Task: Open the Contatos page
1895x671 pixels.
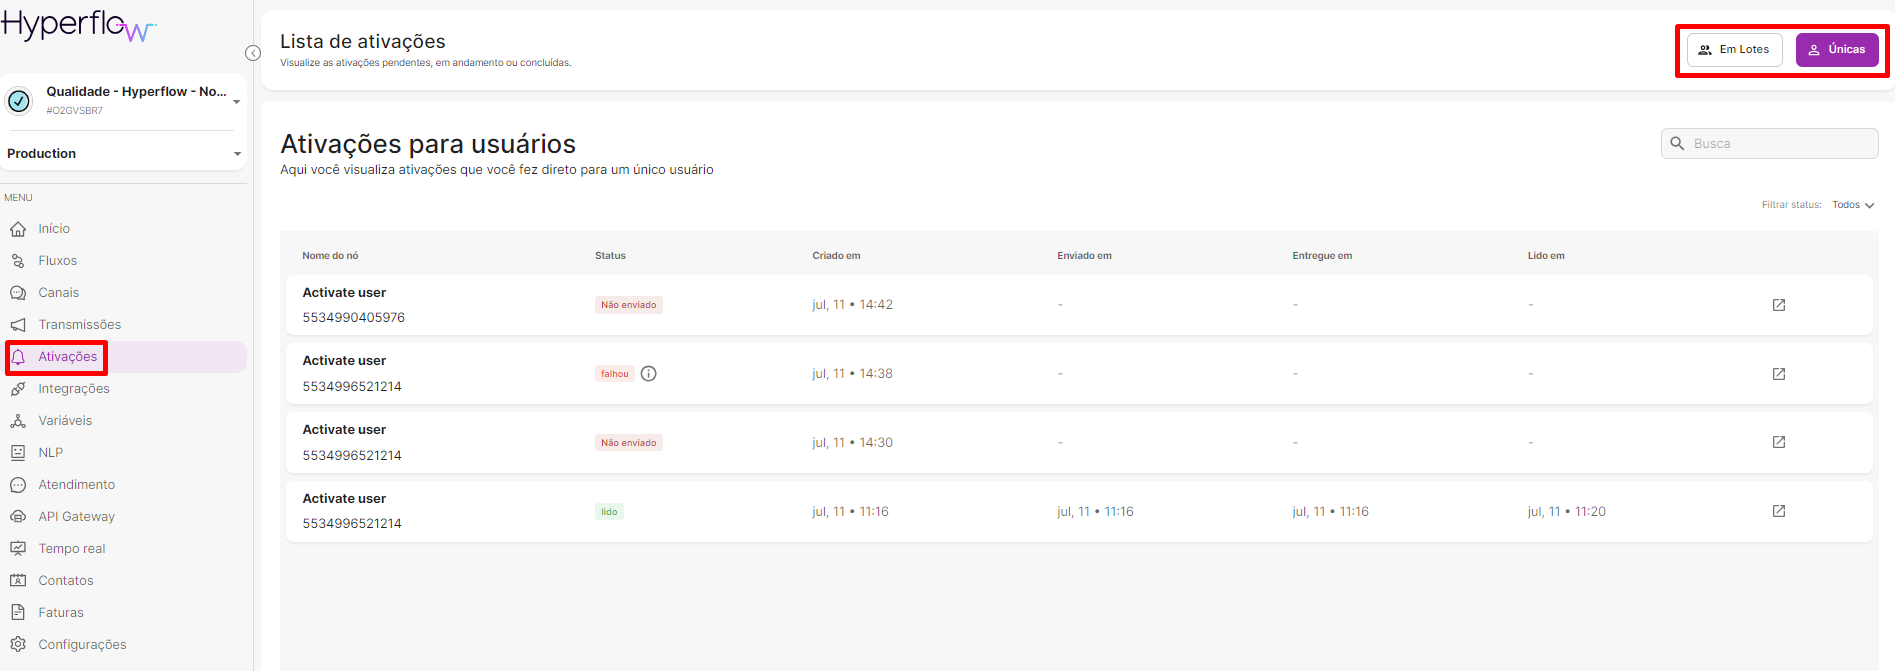Action: pos(66,581)
